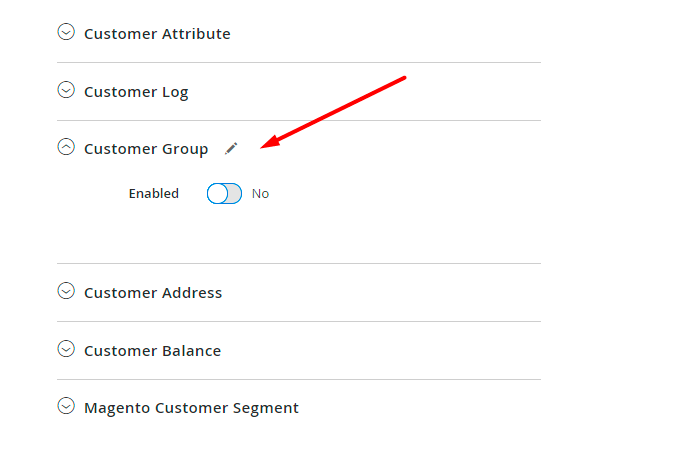Click the 'No' status label beside the switch
Screen dimensions: 685x449
click(260, 194)
